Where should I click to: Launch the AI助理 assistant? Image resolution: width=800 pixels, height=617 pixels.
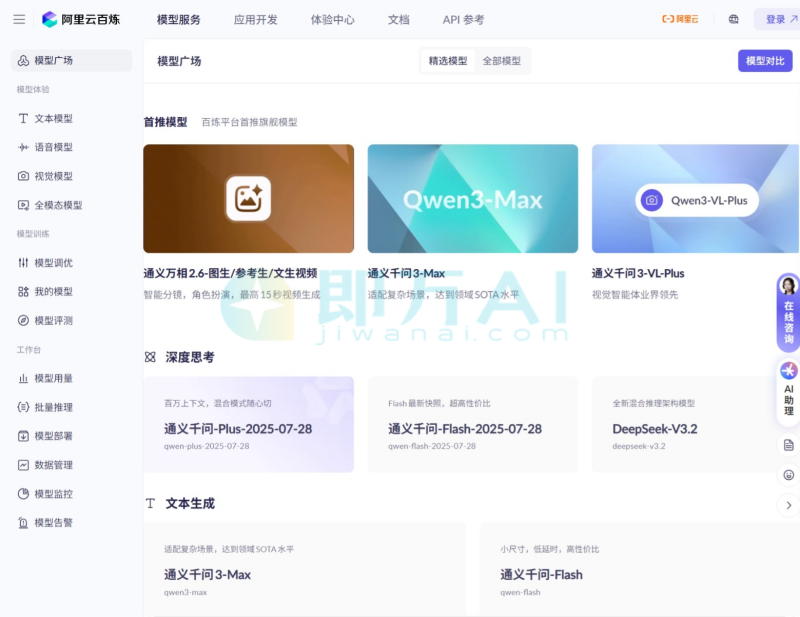click(x=788, y=389)
